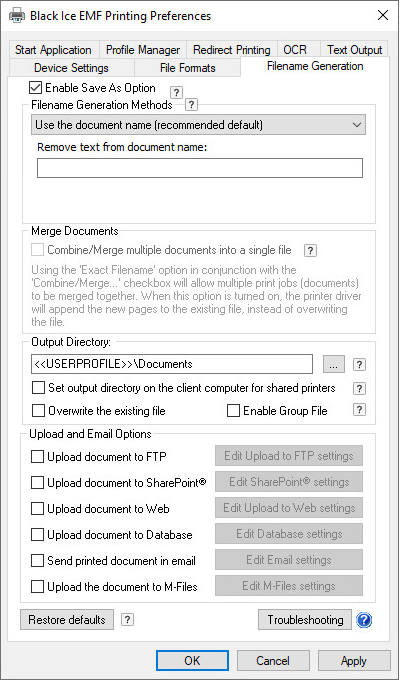
Task: Open help next to Output Directory browse button
Action: point(359,365)
